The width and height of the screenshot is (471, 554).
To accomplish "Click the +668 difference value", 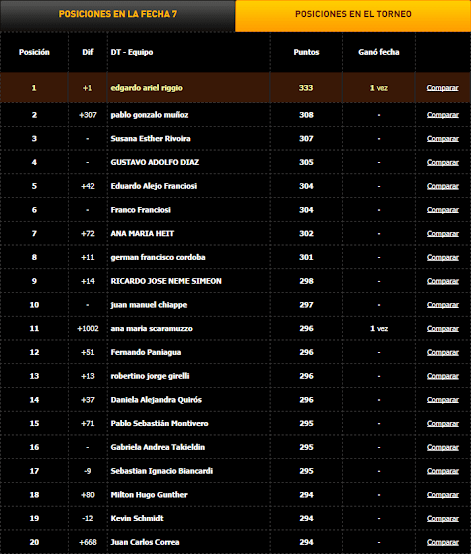I will pyautogui.click(x=88, y=542).
